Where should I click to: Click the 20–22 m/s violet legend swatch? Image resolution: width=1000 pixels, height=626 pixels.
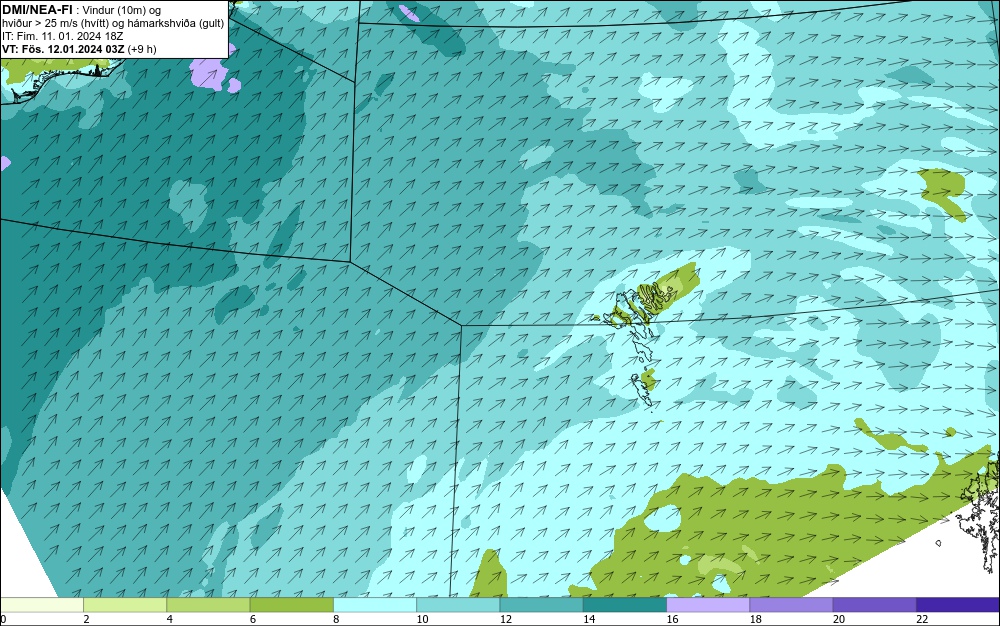[x=874, y=605]
